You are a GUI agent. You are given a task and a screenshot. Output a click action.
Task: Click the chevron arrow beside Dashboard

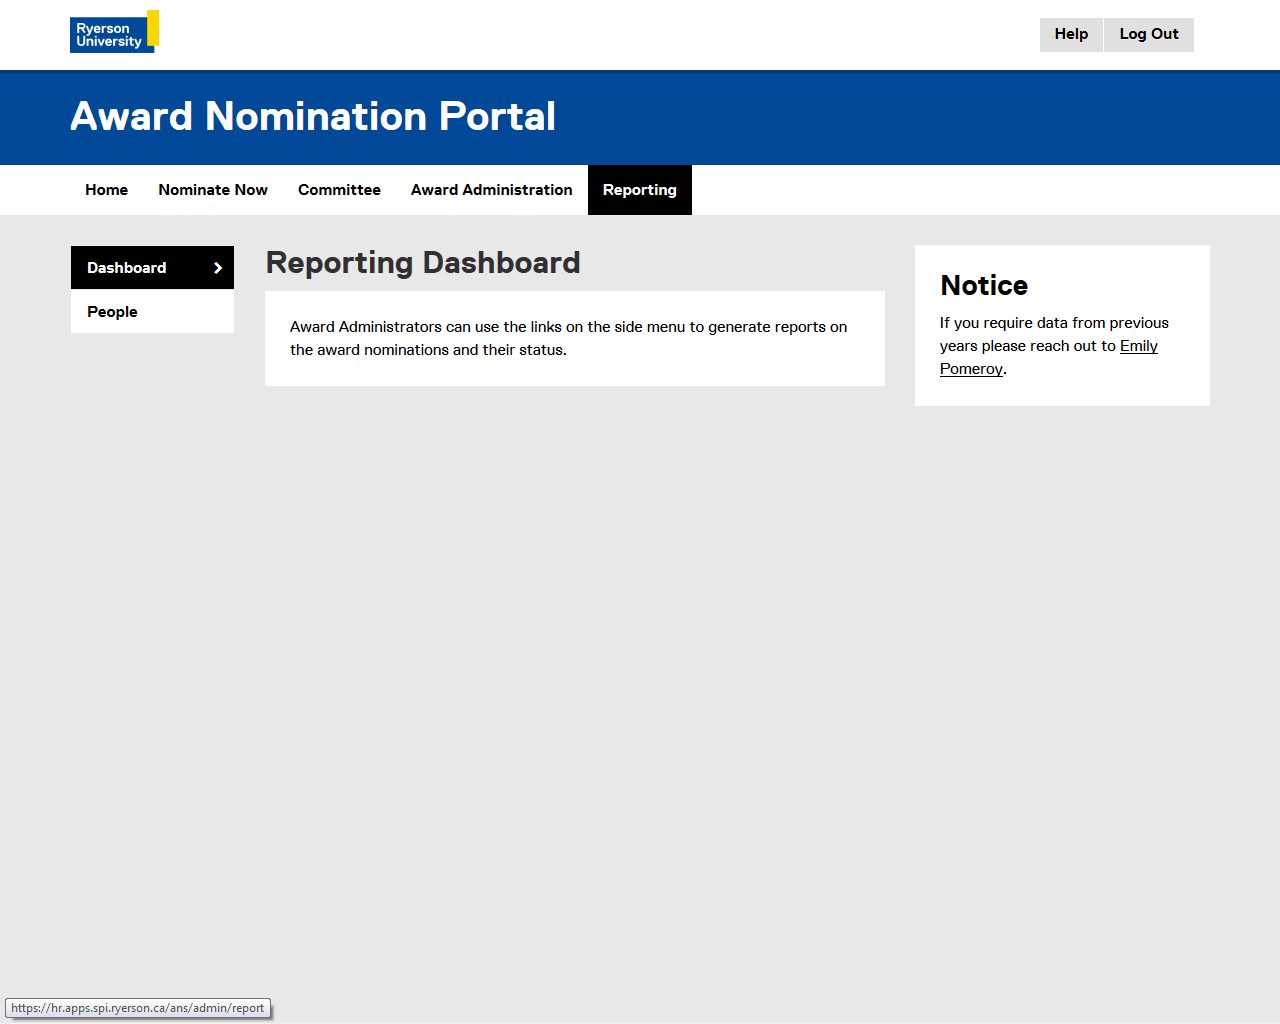click(x=218, y=268)
